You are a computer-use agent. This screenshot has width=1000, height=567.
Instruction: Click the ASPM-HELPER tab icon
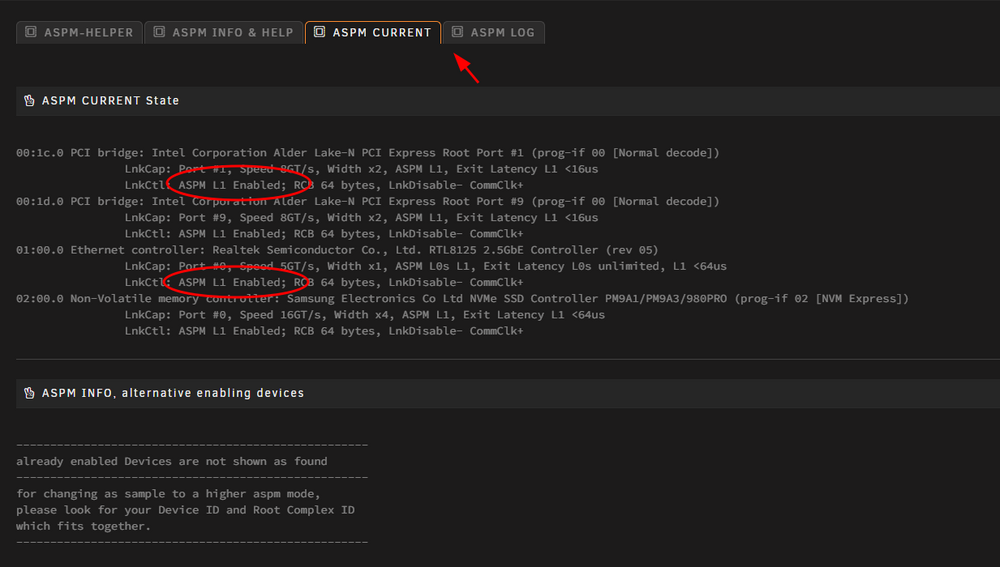[x=31, y=32]
